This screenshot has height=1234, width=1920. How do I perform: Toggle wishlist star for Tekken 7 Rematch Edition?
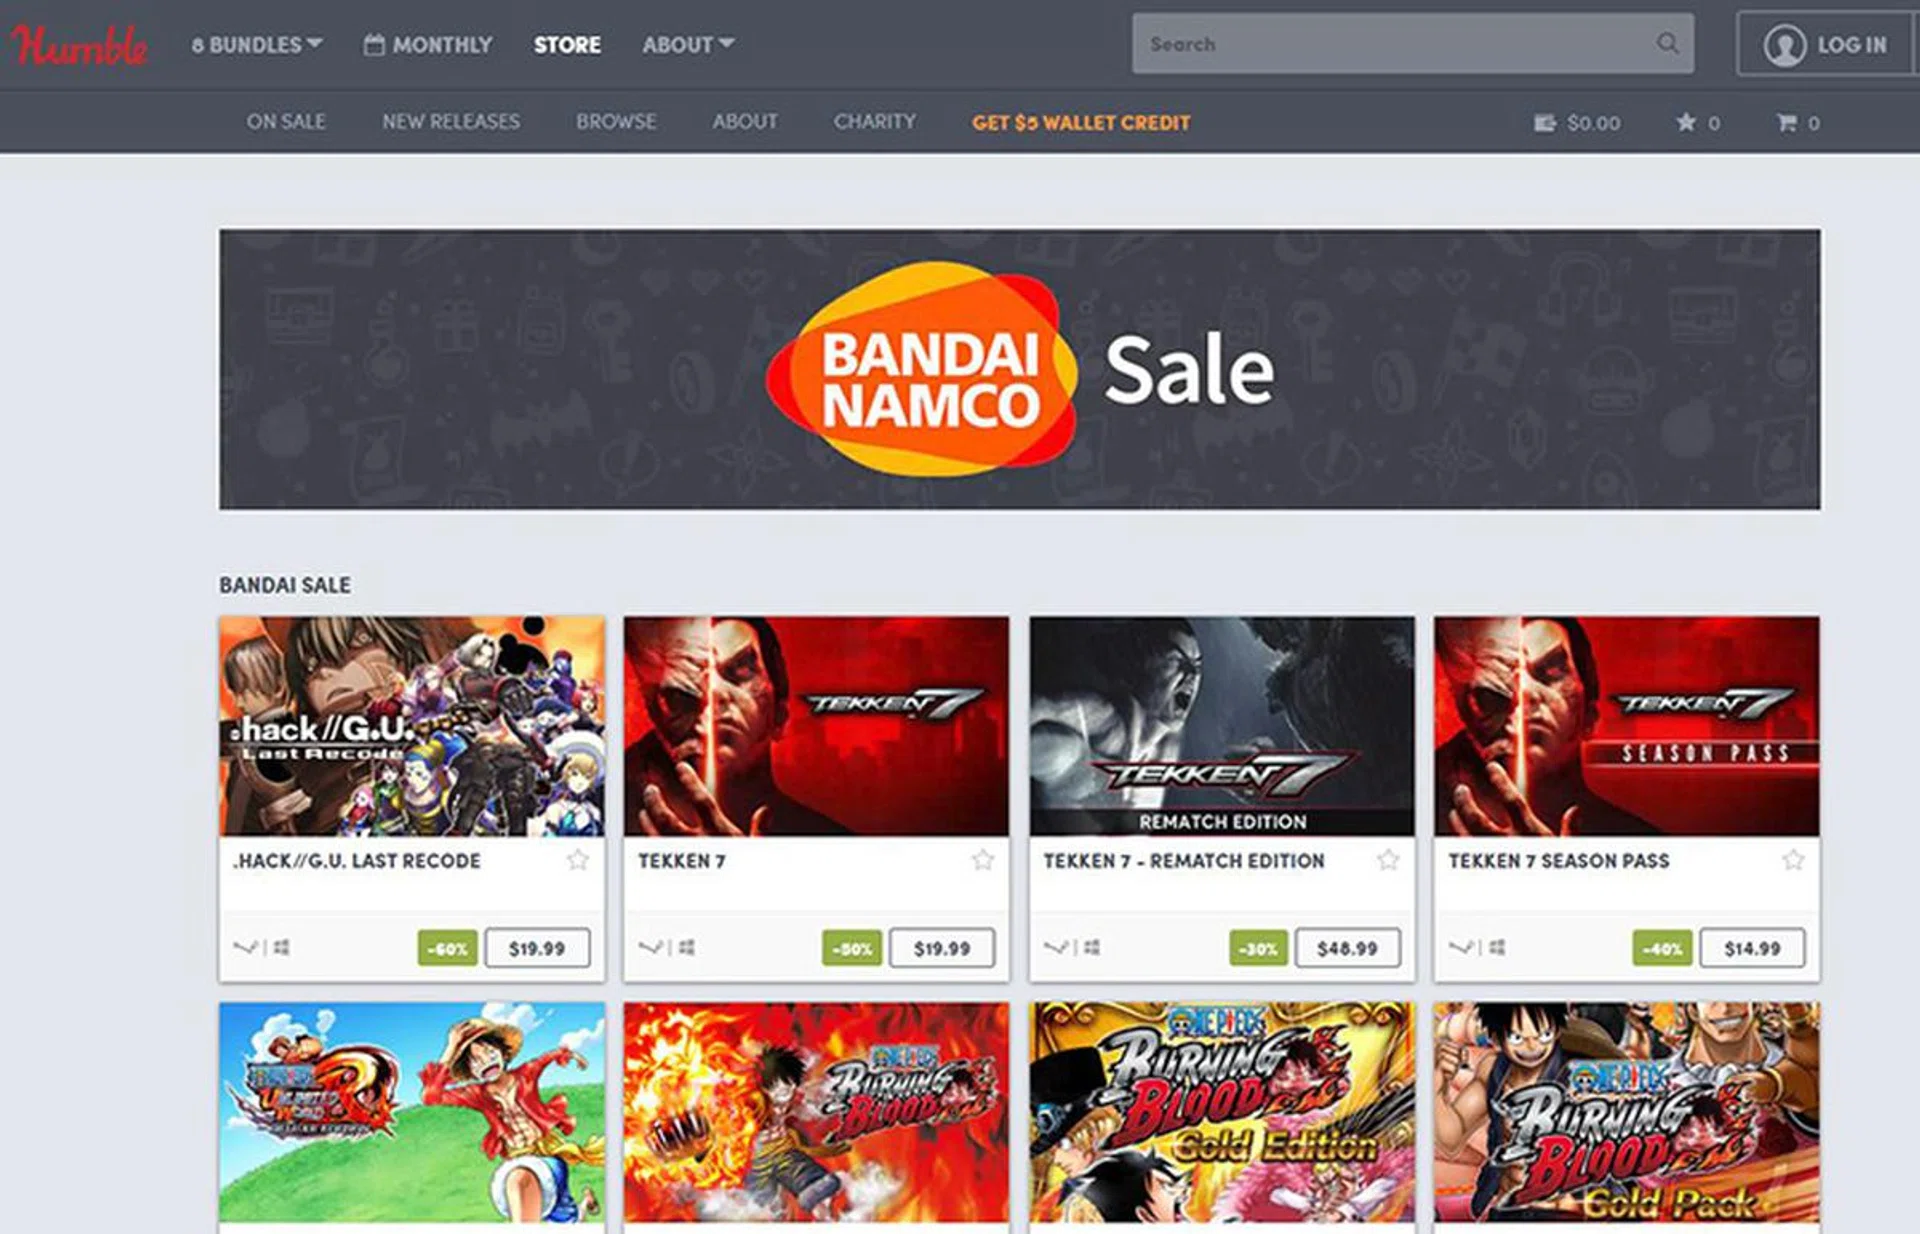1388,860
